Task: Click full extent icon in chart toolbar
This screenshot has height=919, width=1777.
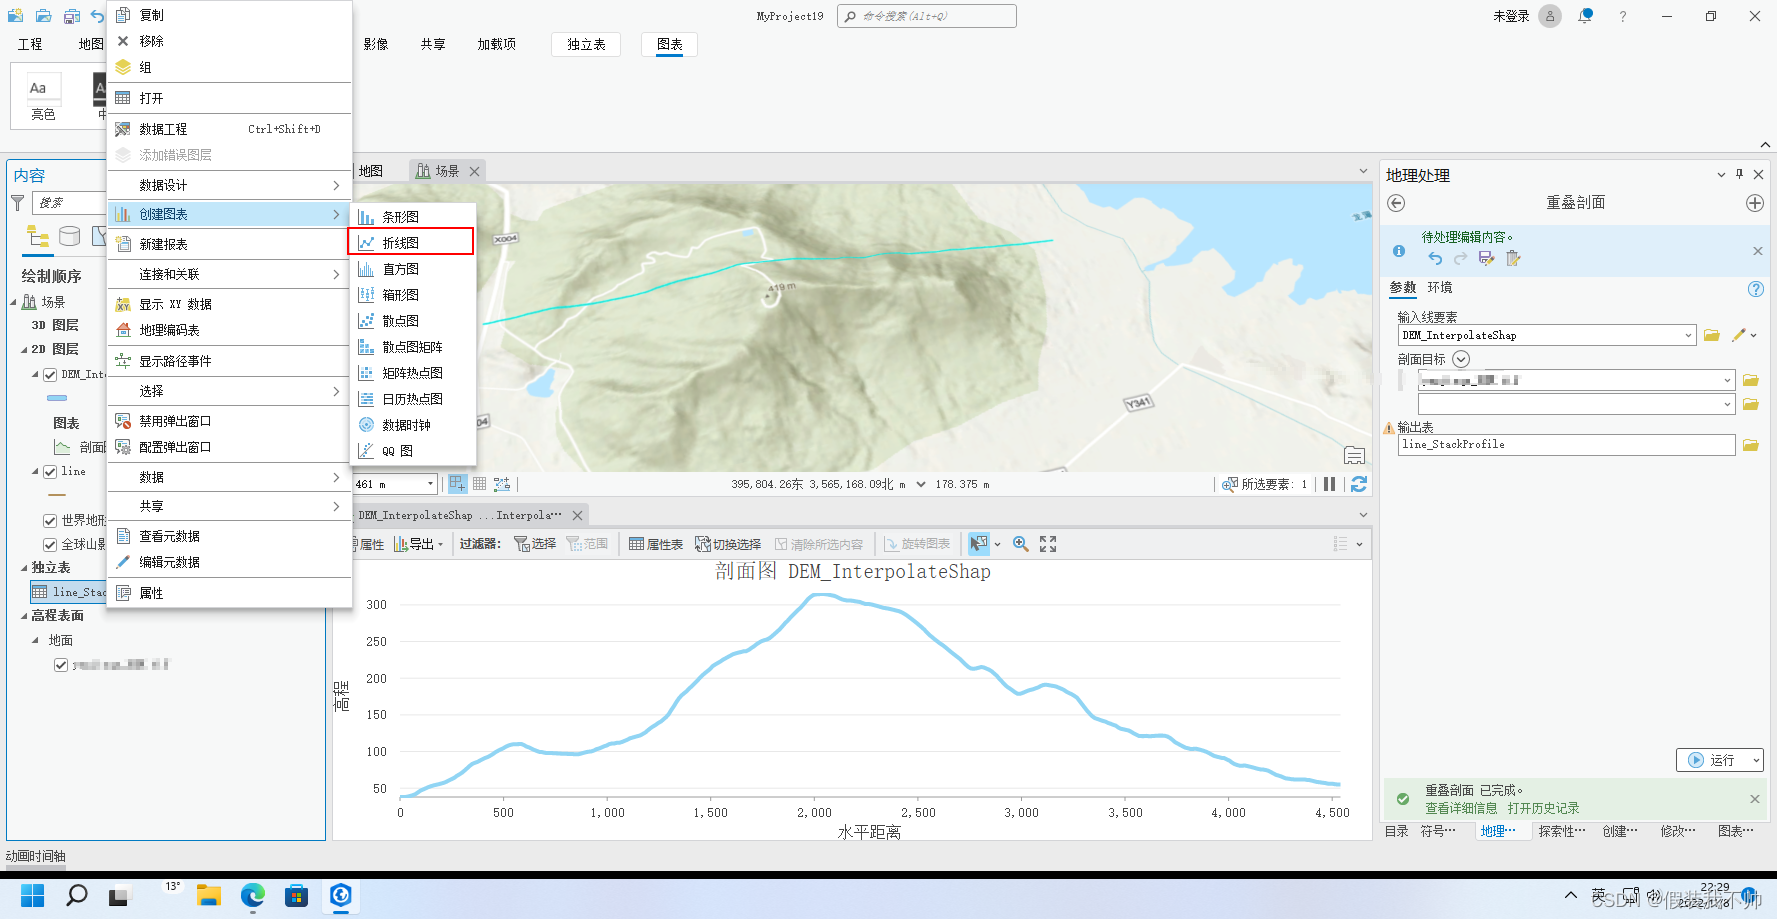Action: tap(1048, 543)
